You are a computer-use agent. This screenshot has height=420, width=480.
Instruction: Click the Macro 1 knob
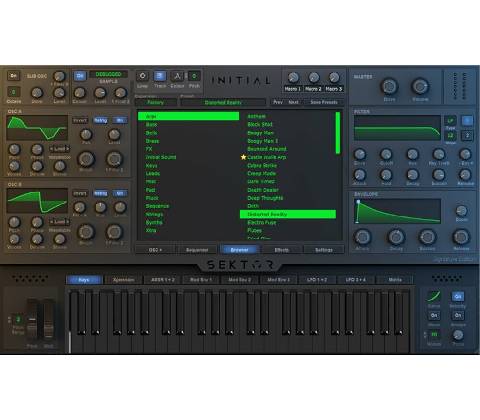293,78
